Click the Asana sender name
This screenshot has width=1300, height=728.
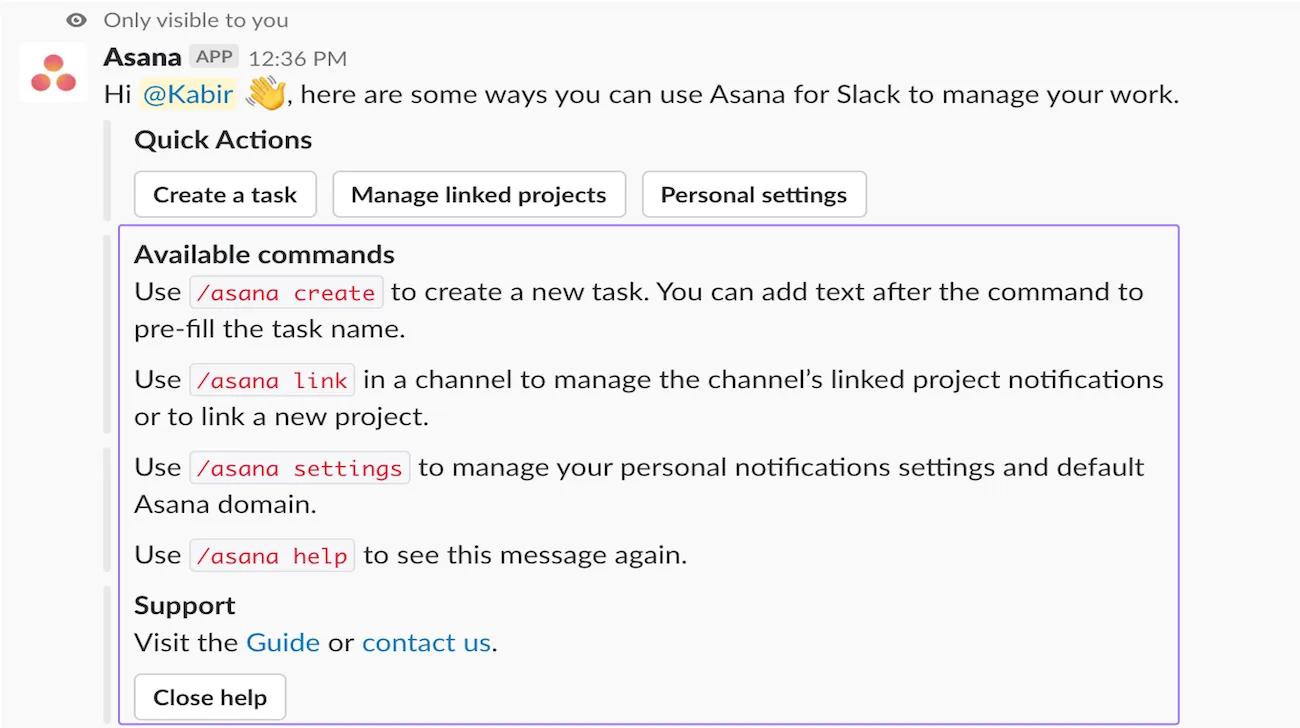[x=141, y=56]
